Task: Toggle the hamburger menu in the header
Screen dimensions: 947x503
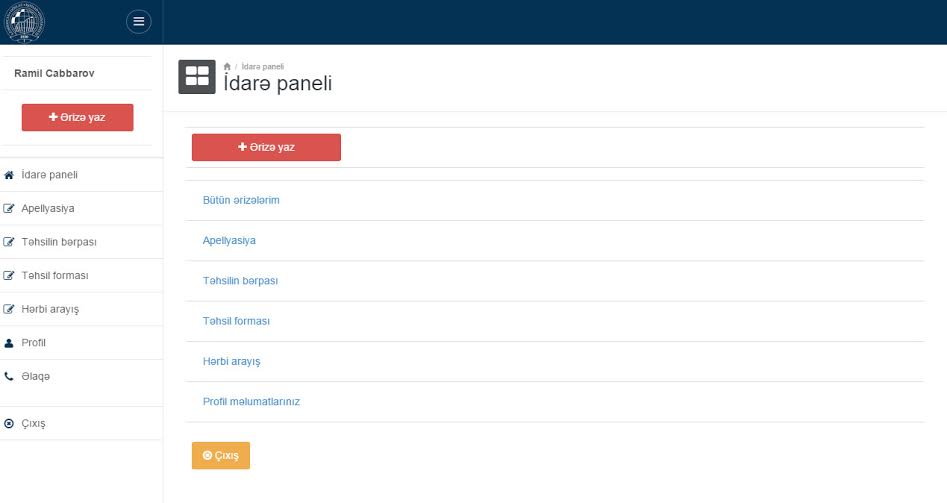Action: (x=138, y=22)
